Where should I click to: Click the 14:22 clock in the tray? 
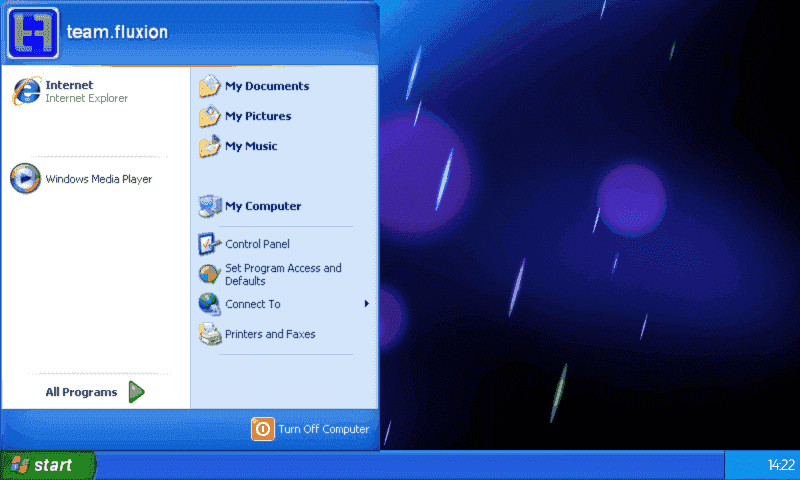coord(781,465)
